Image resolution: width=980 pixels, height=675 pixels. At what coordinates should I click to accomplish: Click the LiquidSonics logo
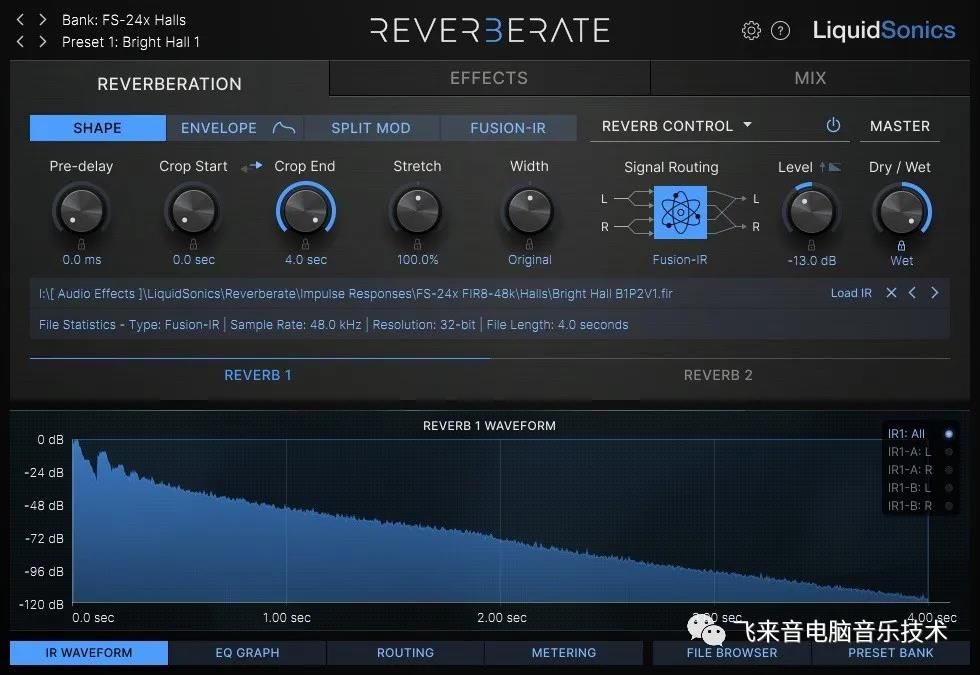(x=884, y=30)
